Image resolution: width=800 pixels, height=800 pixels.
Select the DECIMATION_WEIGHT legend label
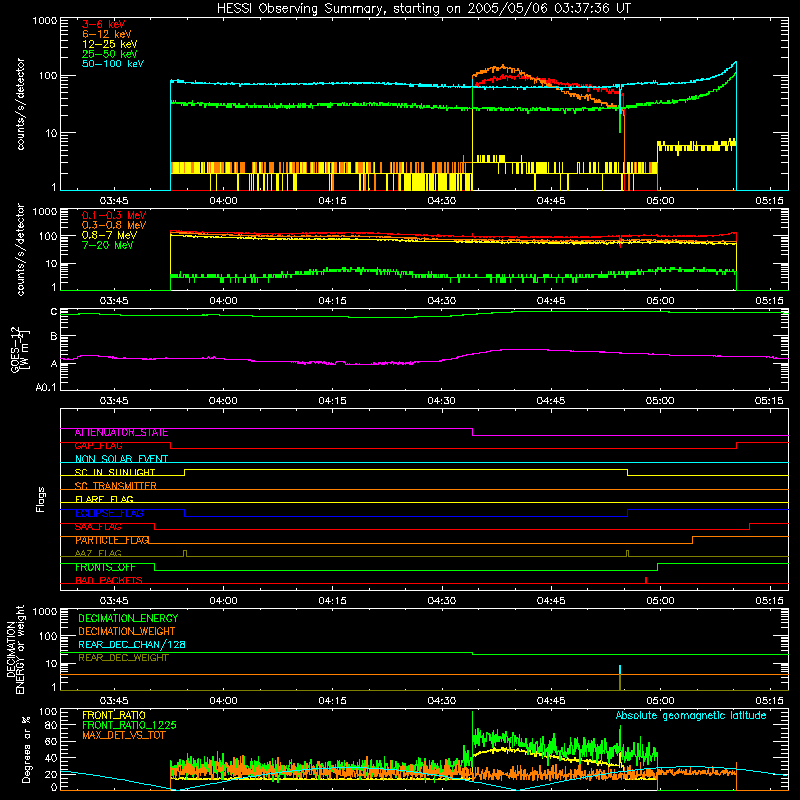coord(127,632)
